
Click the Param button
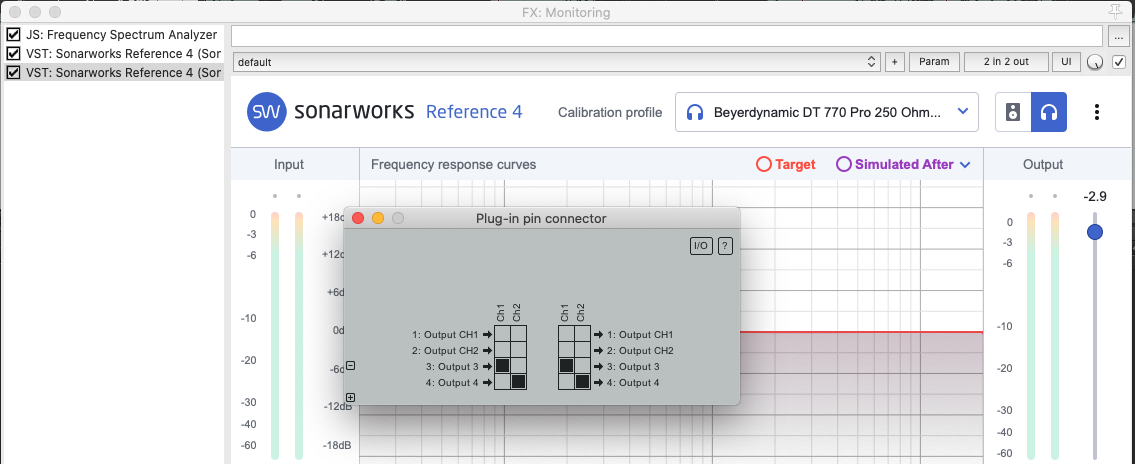point(934,62)
